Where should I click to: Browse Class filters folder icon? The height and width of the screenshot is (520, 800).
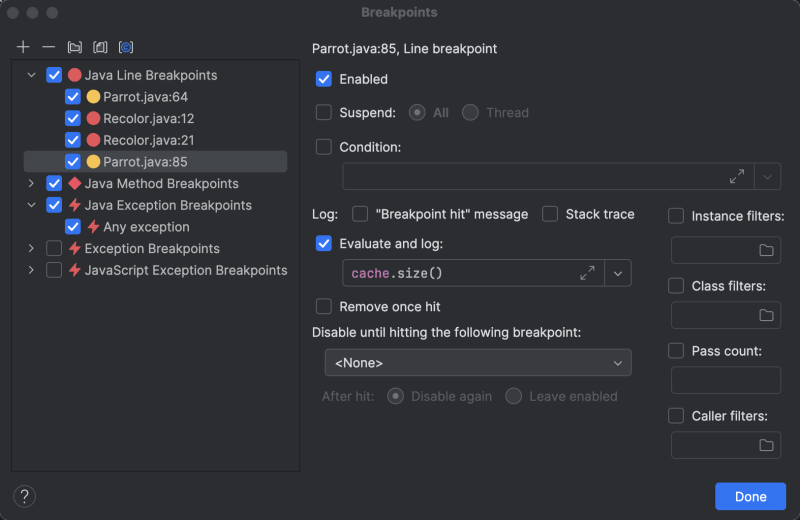tap(767, 315)
